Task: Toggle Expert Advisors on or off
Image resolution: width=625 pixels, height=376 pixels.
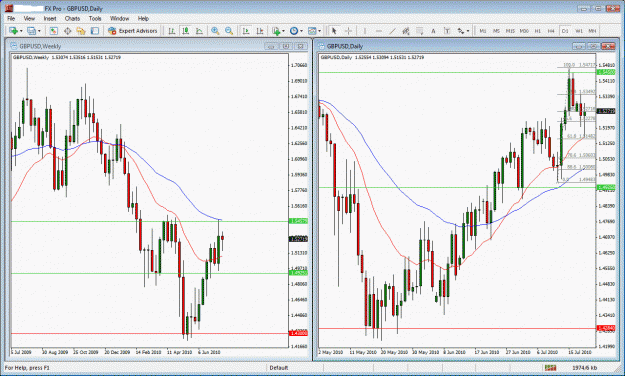Action: click(133, 31)
